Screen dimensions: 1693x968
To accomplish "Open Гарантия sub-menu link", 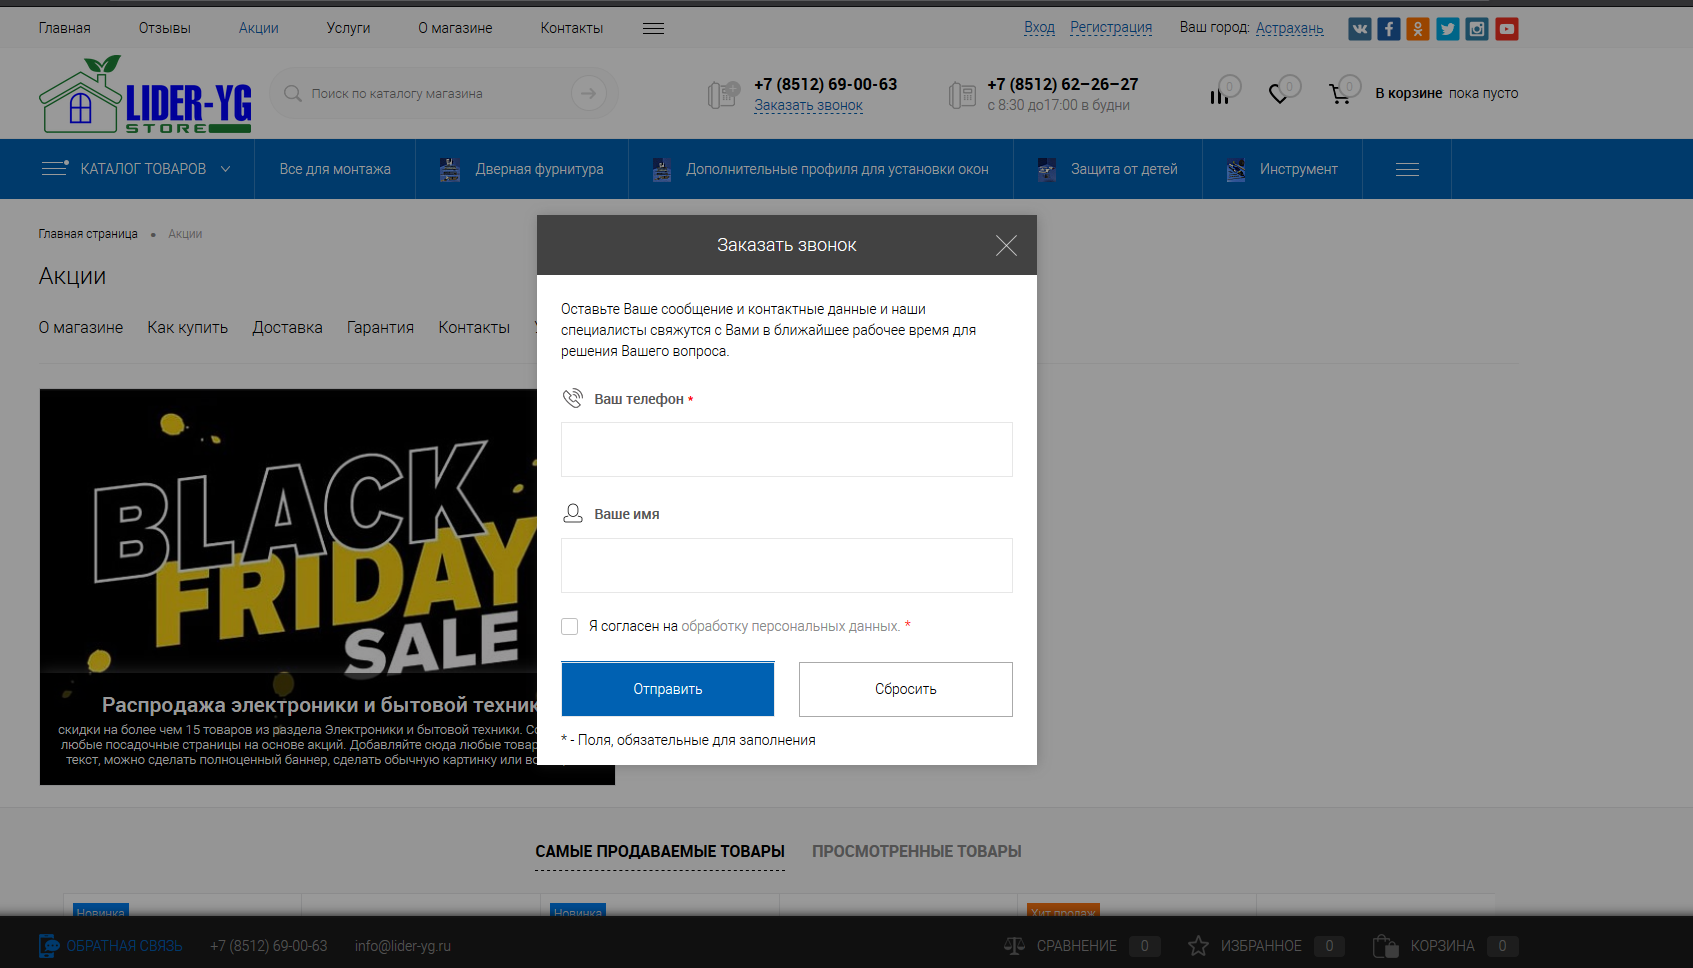I will [380, 327].
